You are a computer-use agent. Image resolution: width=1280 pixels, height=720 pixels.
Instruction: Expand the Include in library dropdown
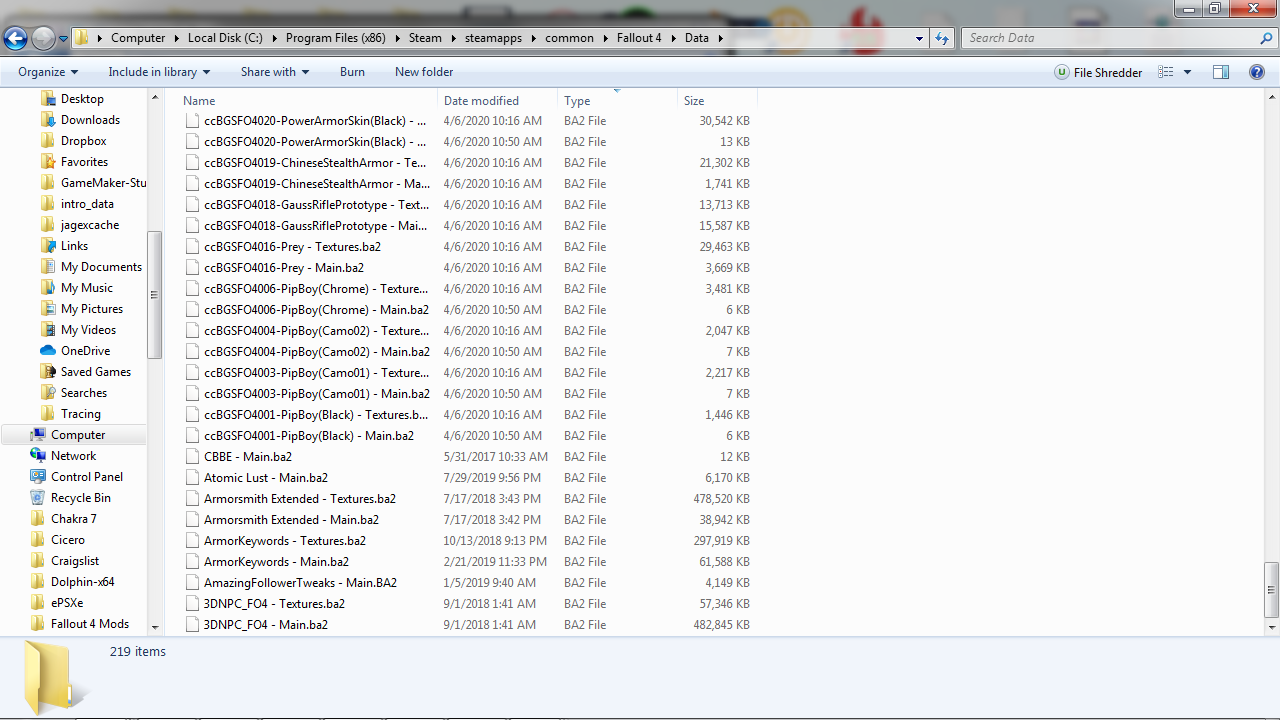[x=158, y=71]
